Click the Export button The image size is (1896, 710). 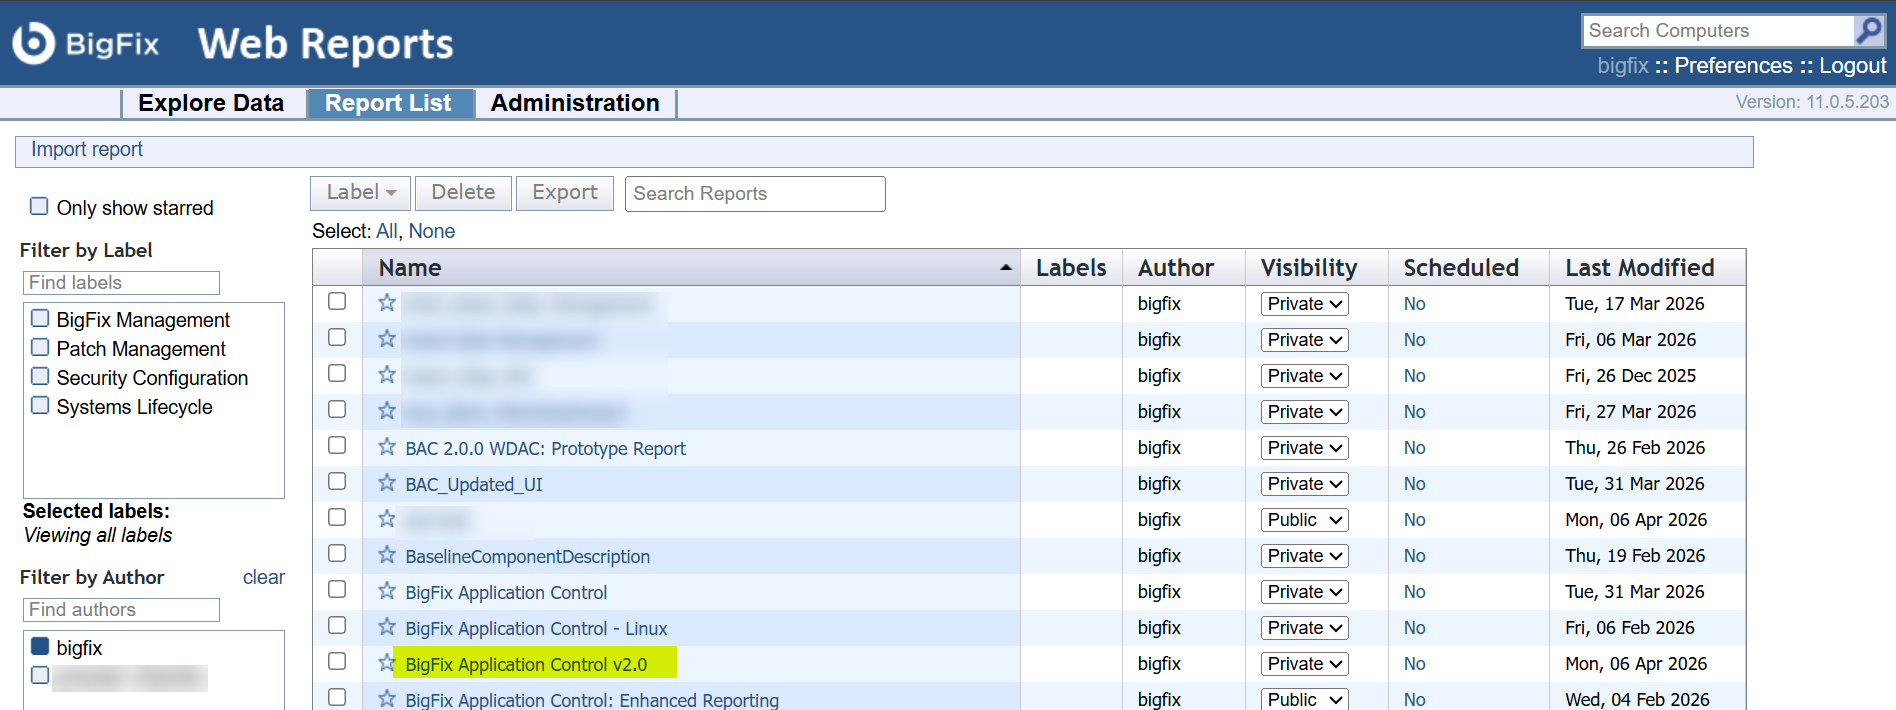pos(564,193)
